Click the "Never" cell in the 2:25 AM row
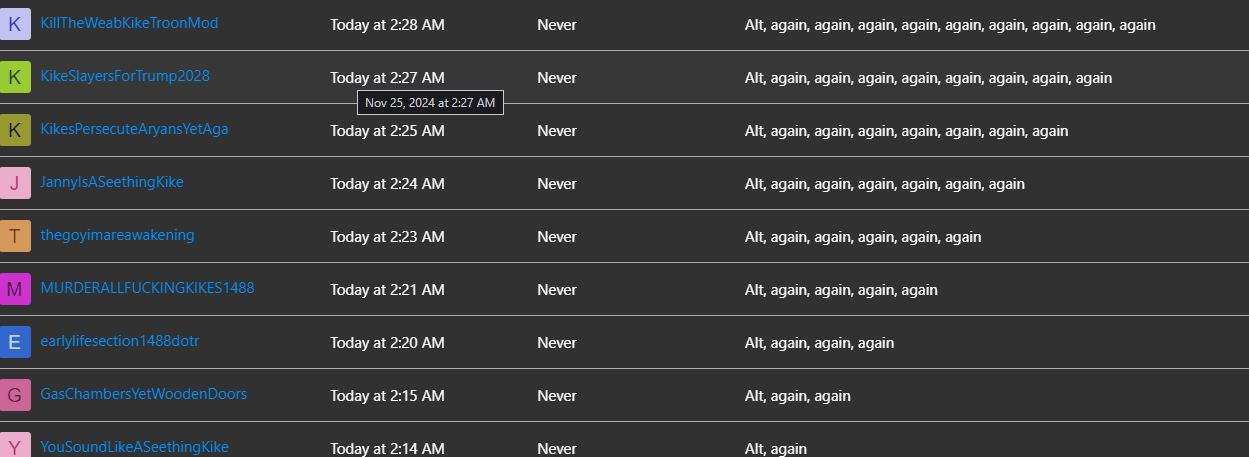 [x=557, y=131]
